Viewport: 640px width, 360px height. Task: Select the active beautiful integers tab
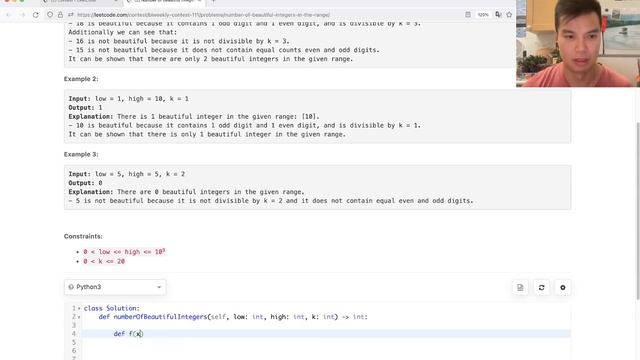[163, 2]
